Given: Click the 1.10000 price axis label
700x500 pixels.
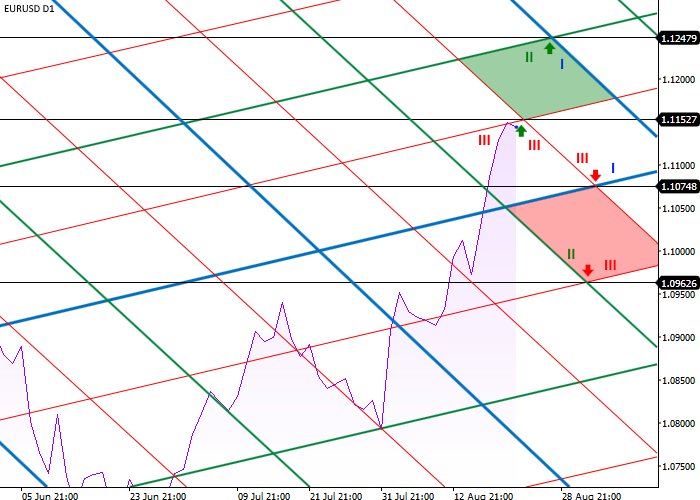Looking at the screenshot, I should pyautogui.click(x=679, y=251).
